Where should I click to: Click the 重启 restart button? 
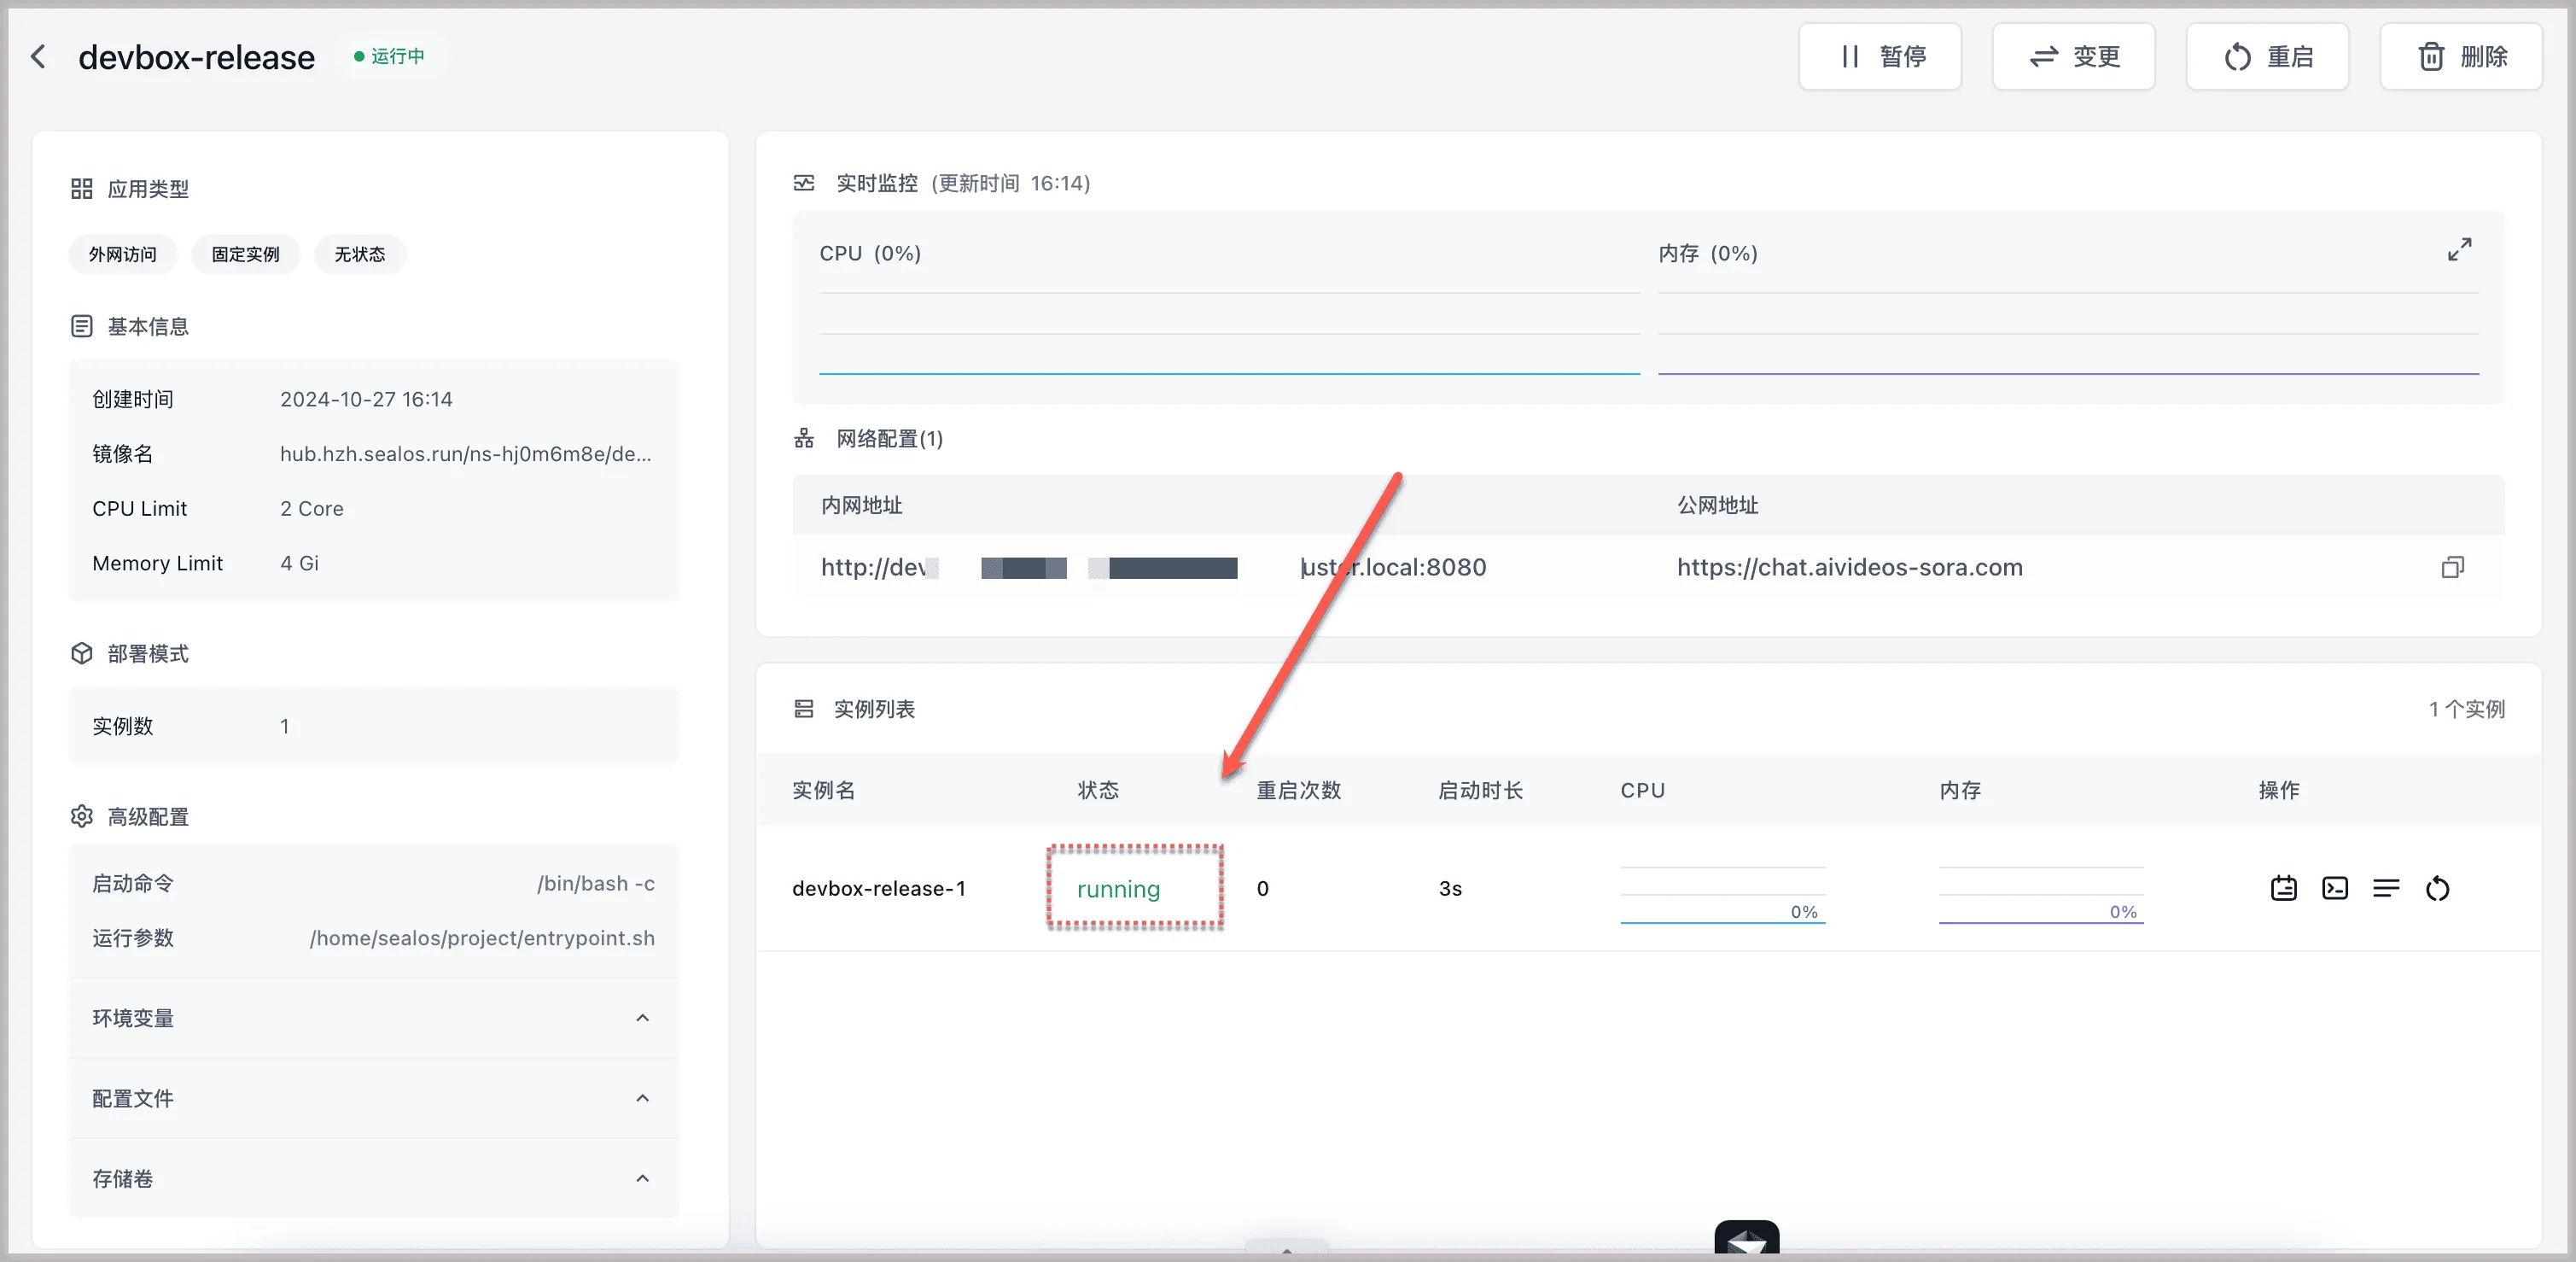coord(2267,57)
